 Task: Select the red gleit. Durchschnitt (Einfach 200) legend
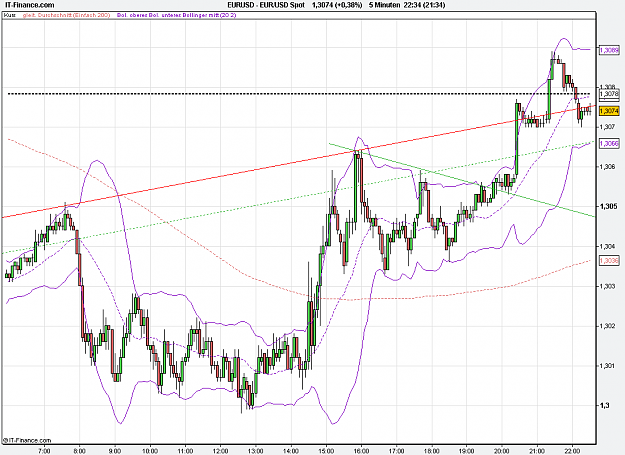tap(67, 15)
